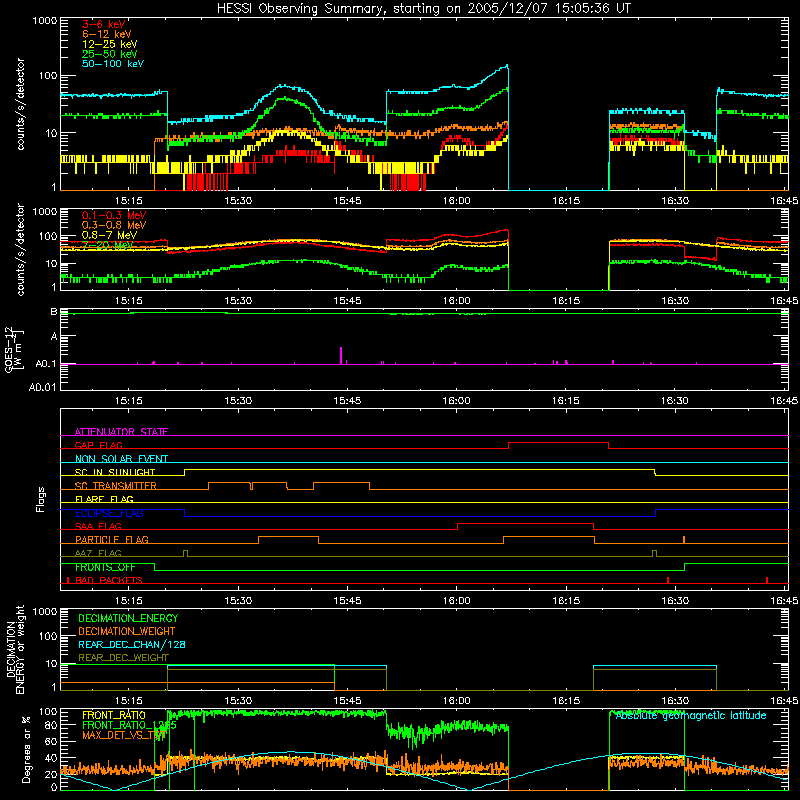Click the 16:30 tick label under the decimation panel
800x800 pixels.
coord(674,701)
